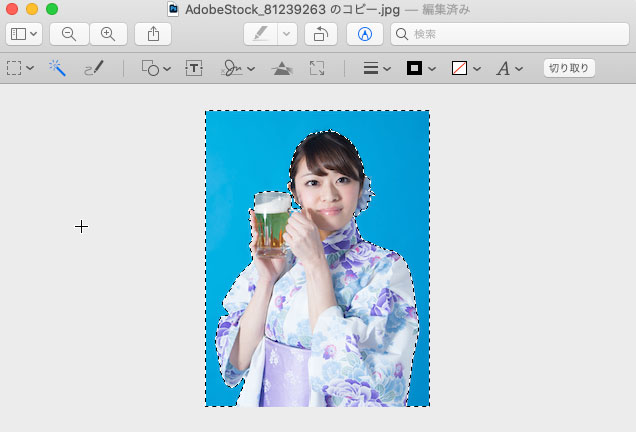Screen dimensions: 636x432
Task: Open the line style dropdown
Action: 376,68
